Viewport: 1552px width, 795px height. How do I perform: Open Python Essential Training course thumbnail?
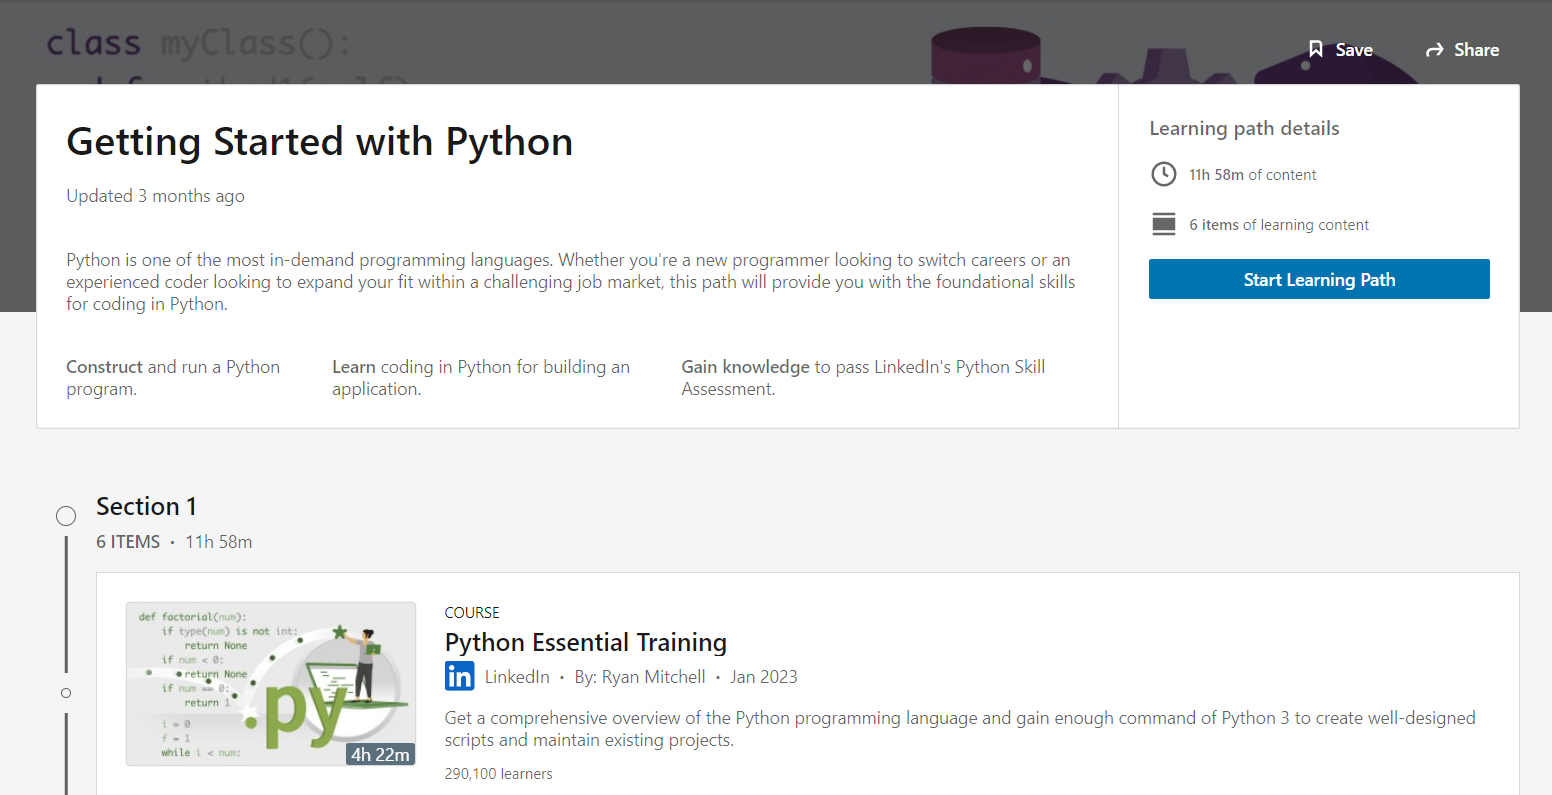[271, 684]
